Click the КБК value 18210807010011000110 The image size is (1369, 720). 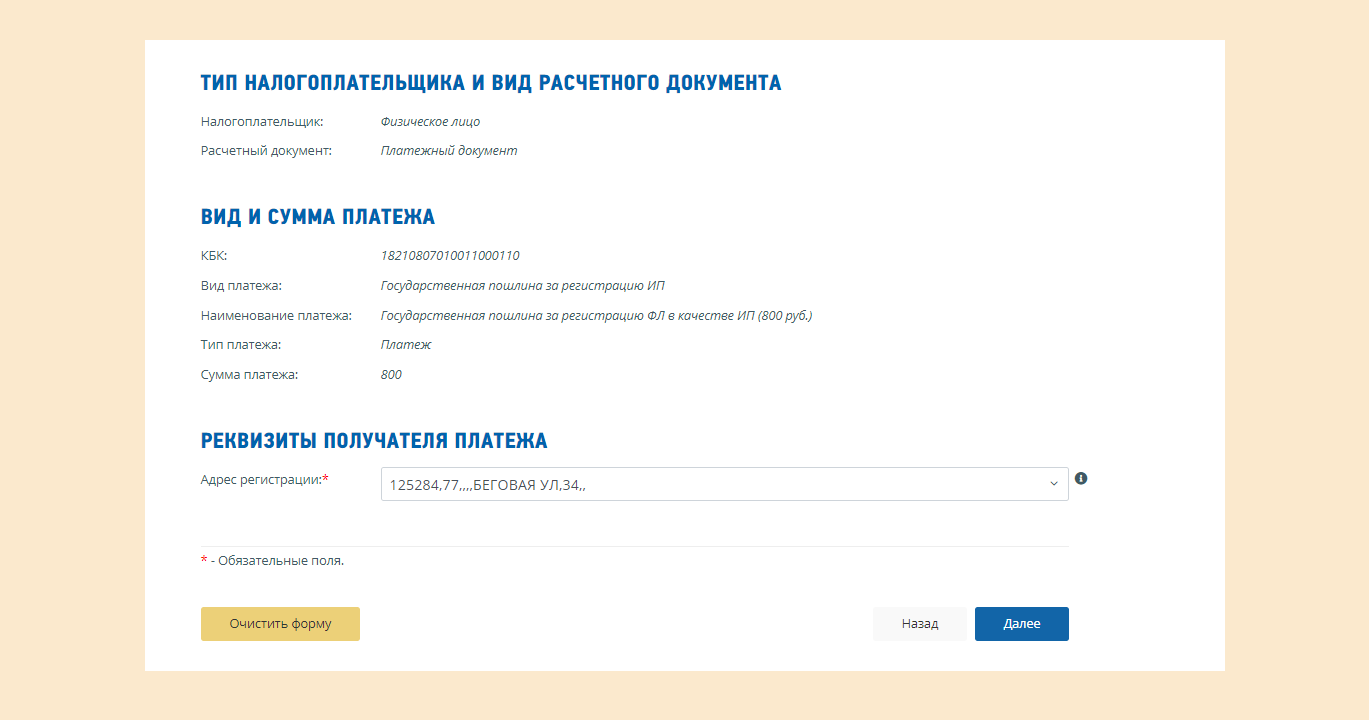(450, 256)
